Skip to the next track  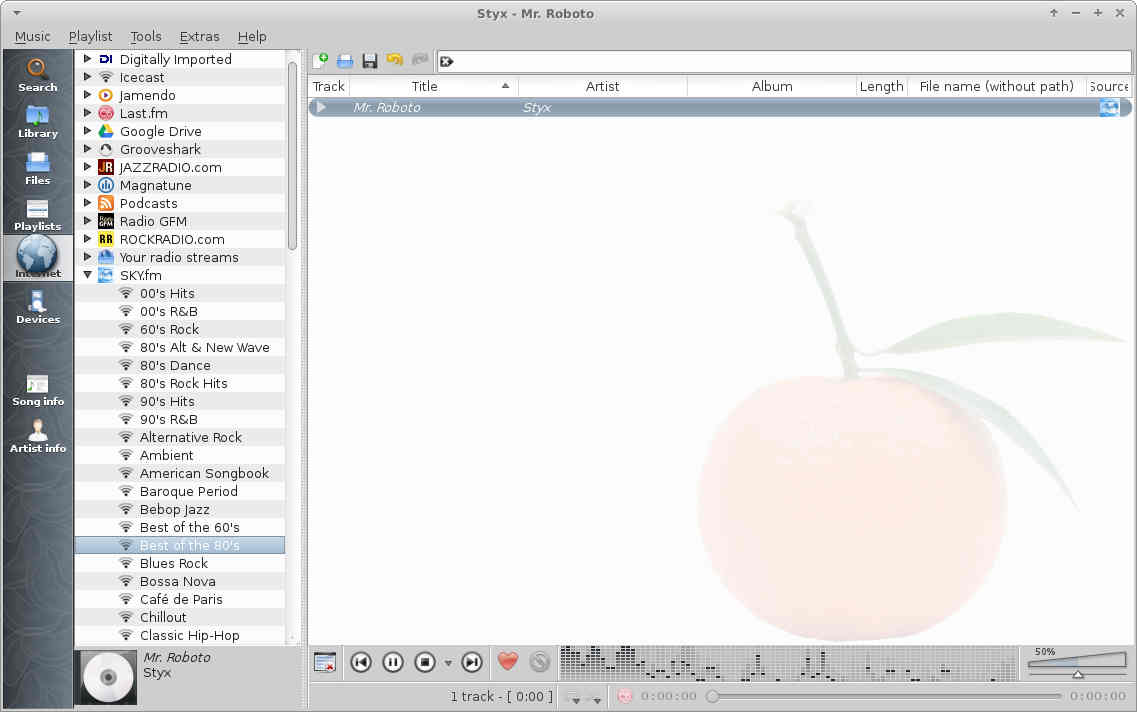coord(471,662)
